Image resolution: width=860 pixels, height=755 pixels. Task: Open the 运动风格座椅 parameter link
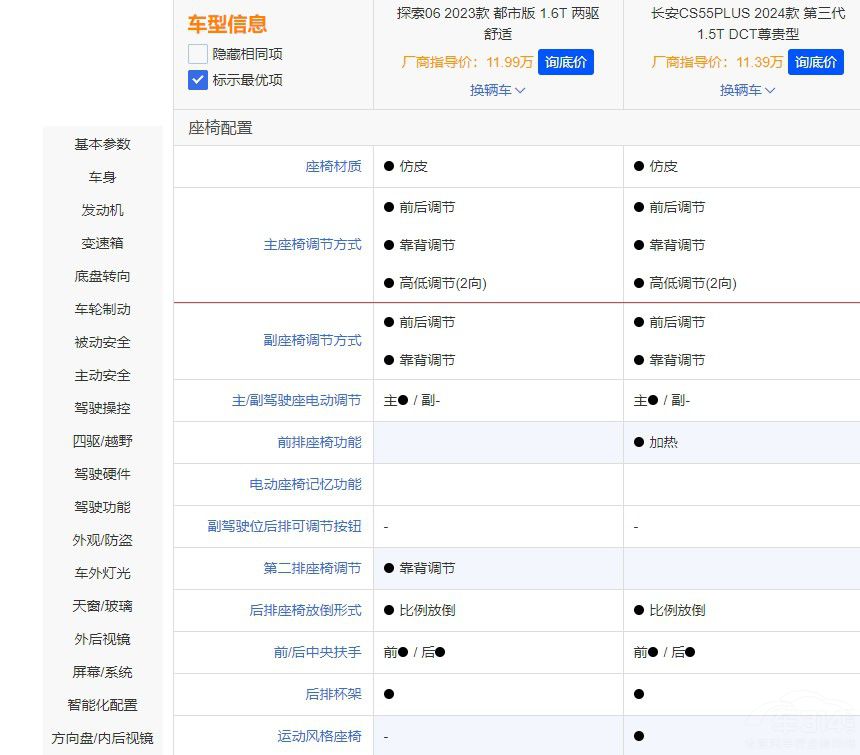(319, 736)
